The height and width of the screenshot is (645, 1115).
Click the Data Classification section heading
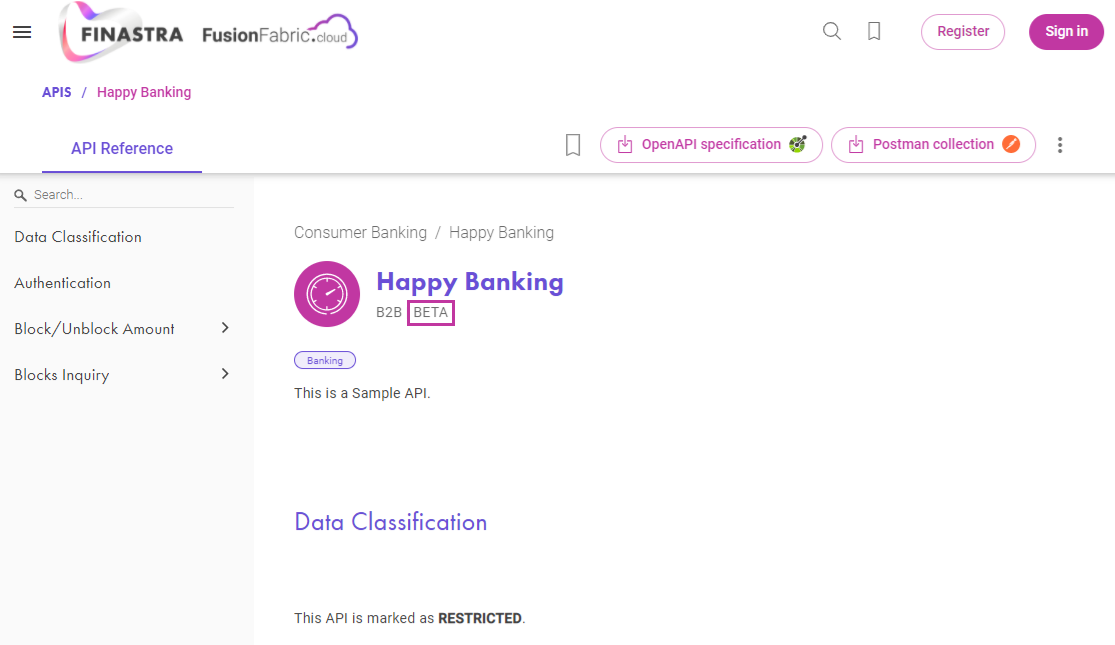(x=390, y=522)
